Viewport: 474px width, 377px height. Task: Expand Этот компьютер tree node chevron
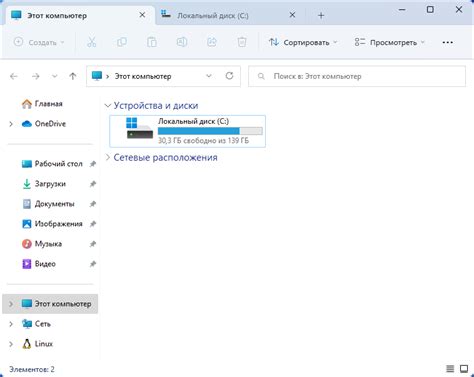[11, 304]
